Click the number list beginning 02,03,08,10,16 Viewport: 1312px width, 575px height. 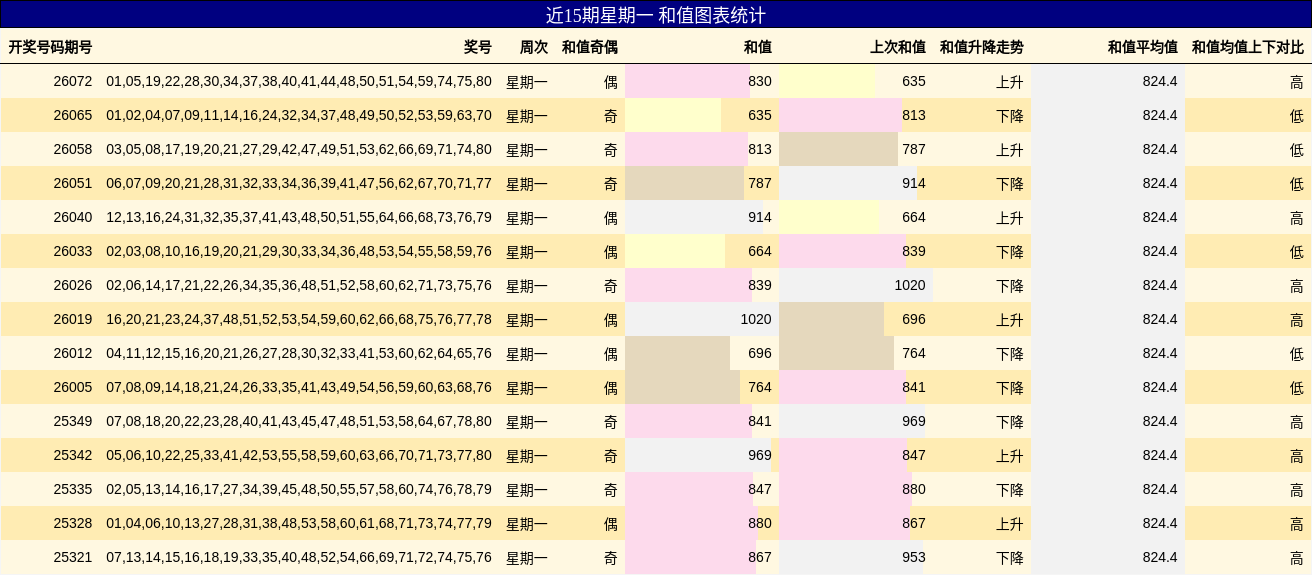299,251
